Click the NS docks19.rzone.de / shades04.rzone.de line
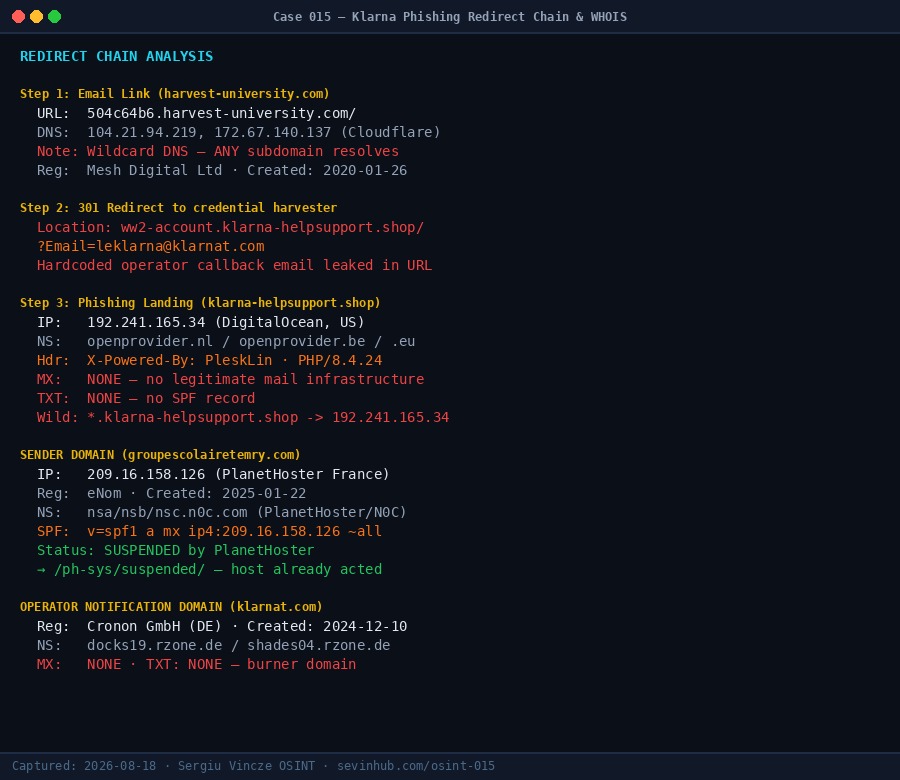The height and width of the screenshot is (780, 900). 214,645
